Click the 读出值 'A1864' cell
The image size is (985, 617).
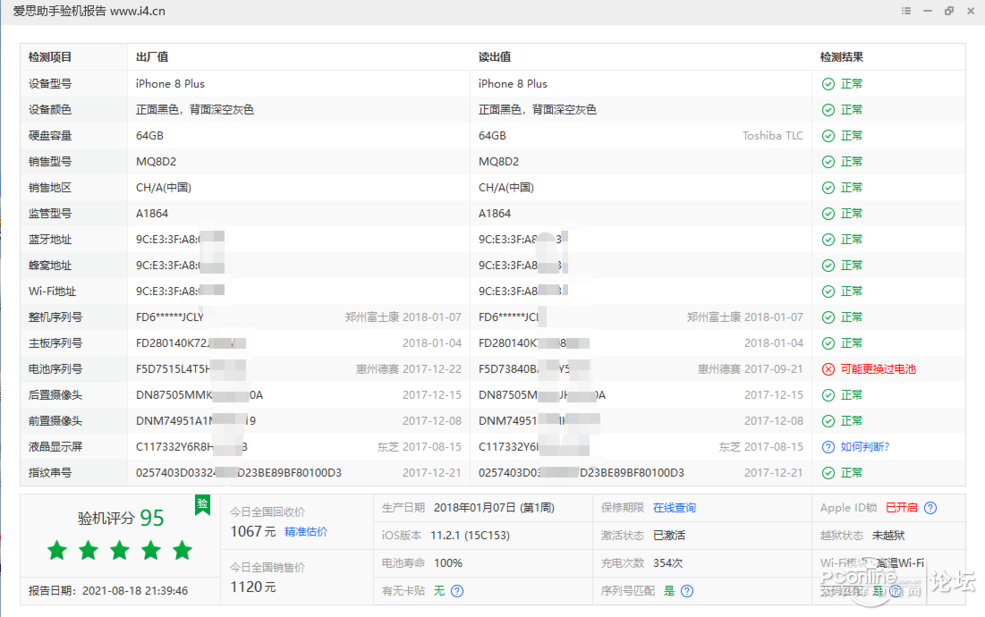coord(494,214)
